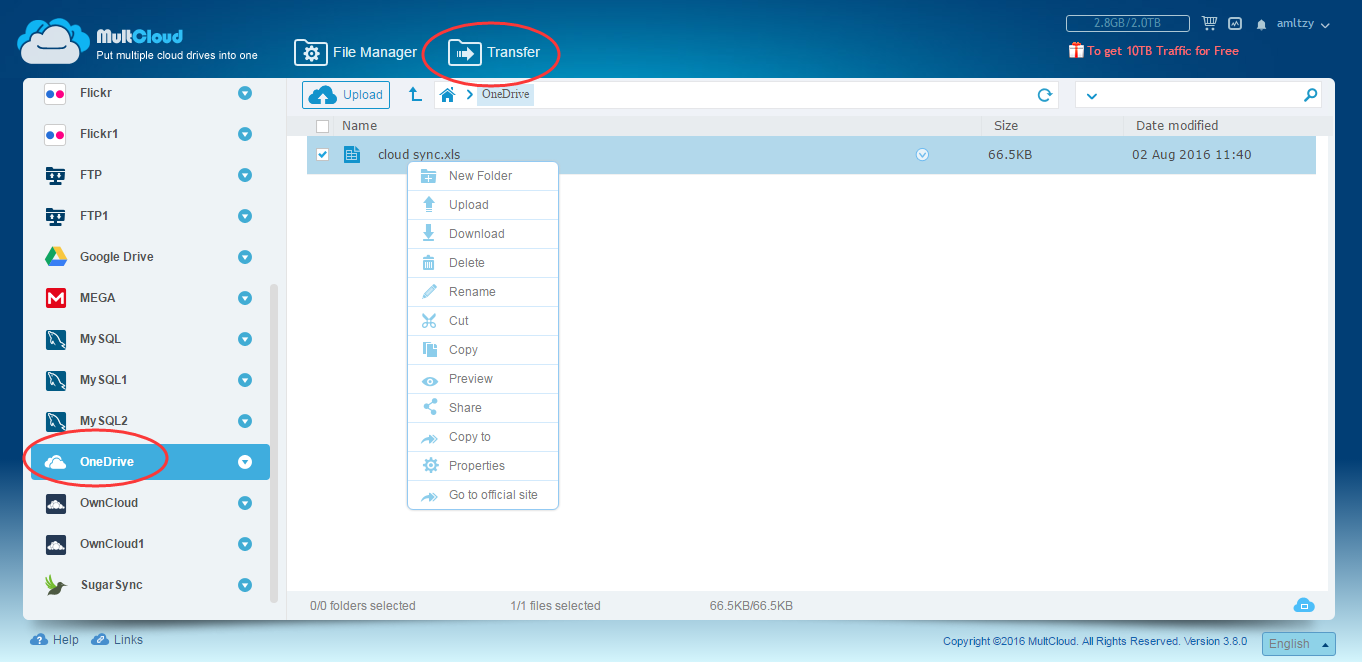This screenshot has width=1362, height=662.
Task: Click the traffic monitor icon near cart
Action: 1235,23
